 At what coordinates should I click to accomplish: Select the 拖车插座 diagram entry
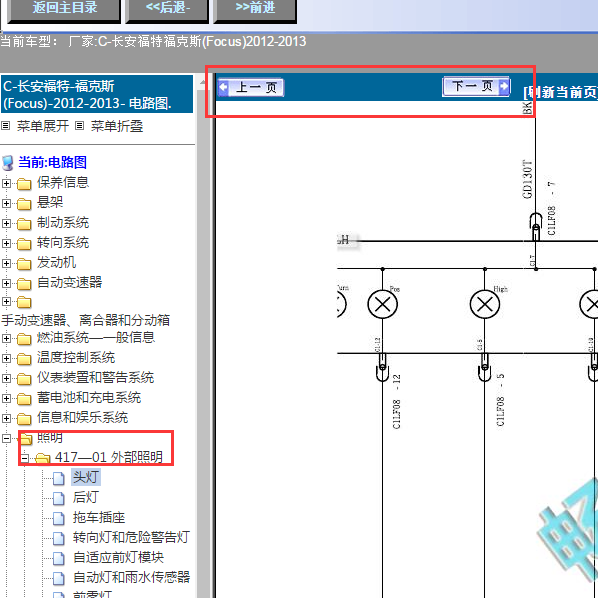point(99,518)
